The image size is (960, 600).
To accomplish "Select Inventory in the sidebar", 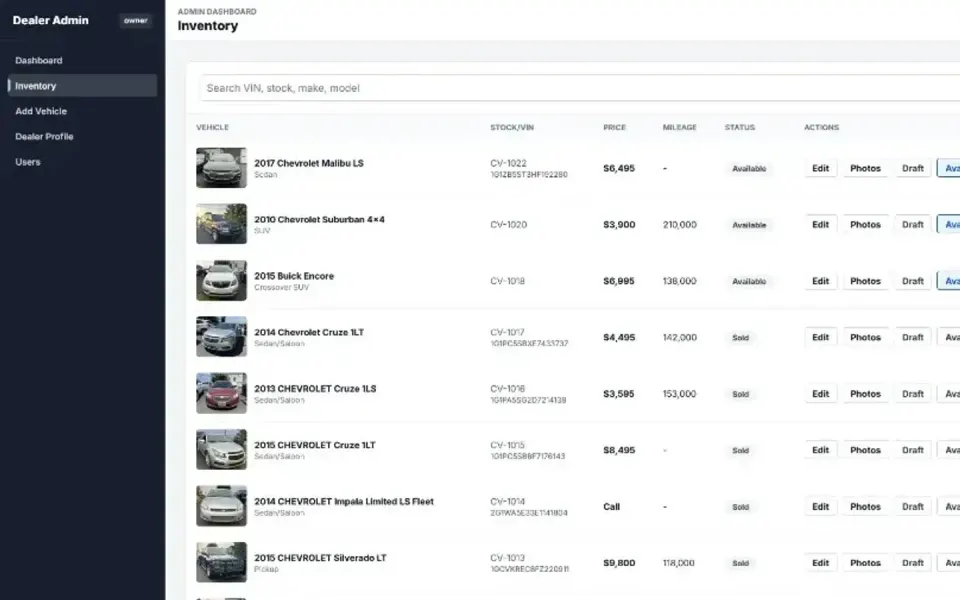I will [x=82, y=86].
